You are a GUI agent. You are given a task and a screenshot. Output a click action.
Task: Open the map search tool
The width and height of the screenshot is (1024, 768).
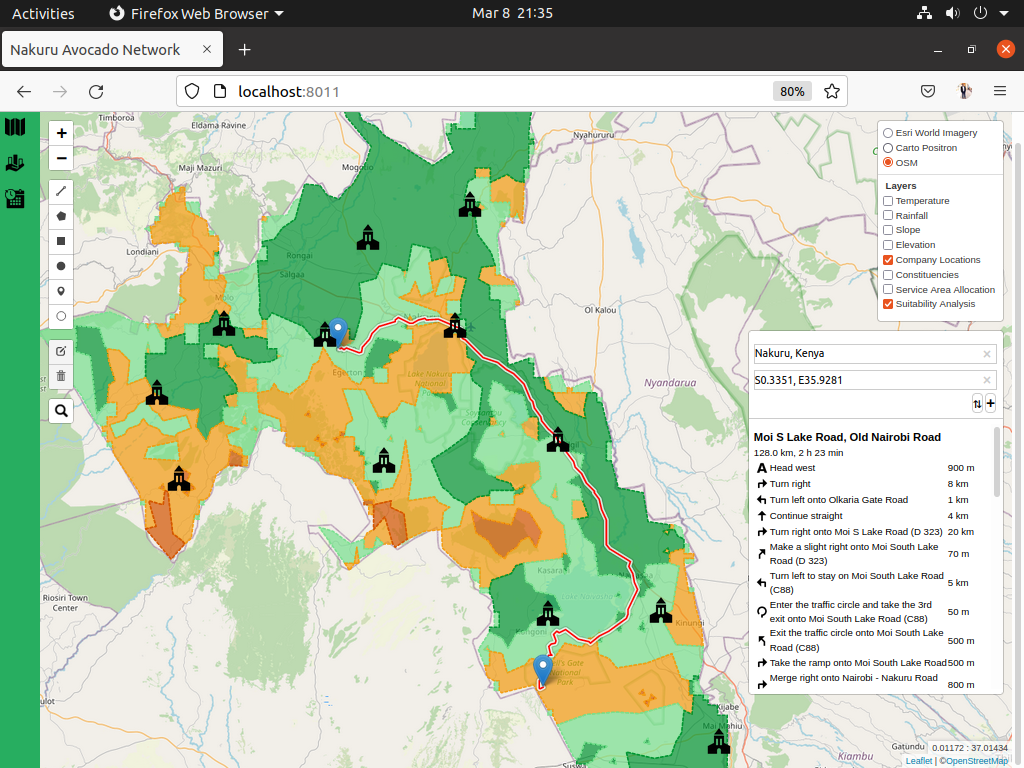pyautogui.click(x=61, y=410)
